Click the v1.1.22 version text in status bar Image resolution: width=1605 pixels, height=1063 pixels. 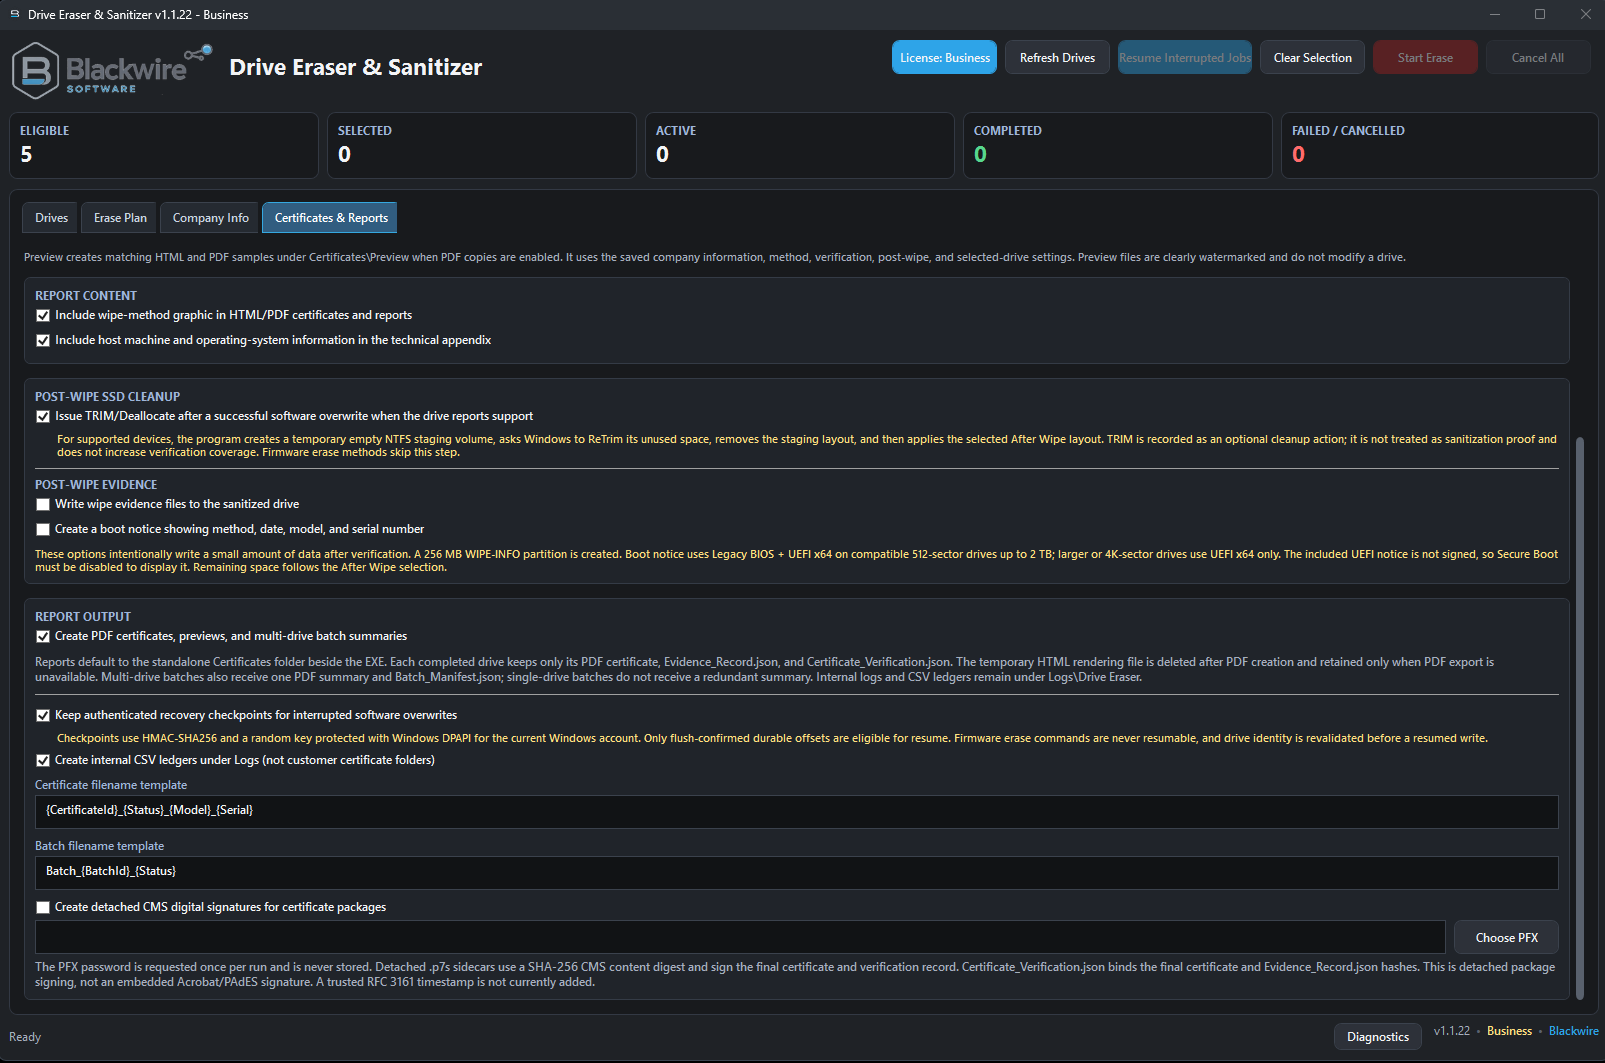(x=1451, y=1031)
